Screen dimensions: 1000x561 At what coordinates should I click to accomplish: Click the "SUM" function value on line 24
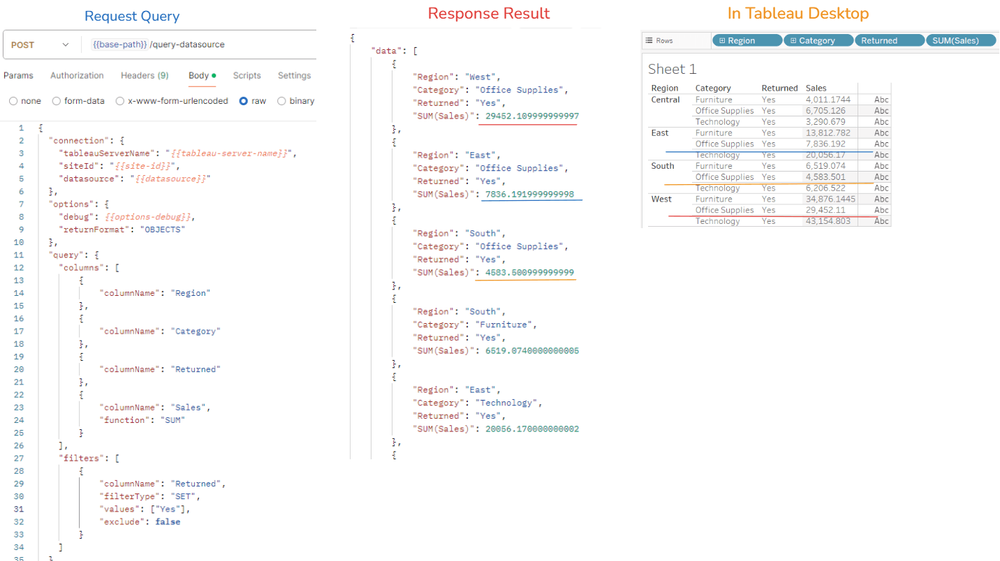tap(171, 420)
